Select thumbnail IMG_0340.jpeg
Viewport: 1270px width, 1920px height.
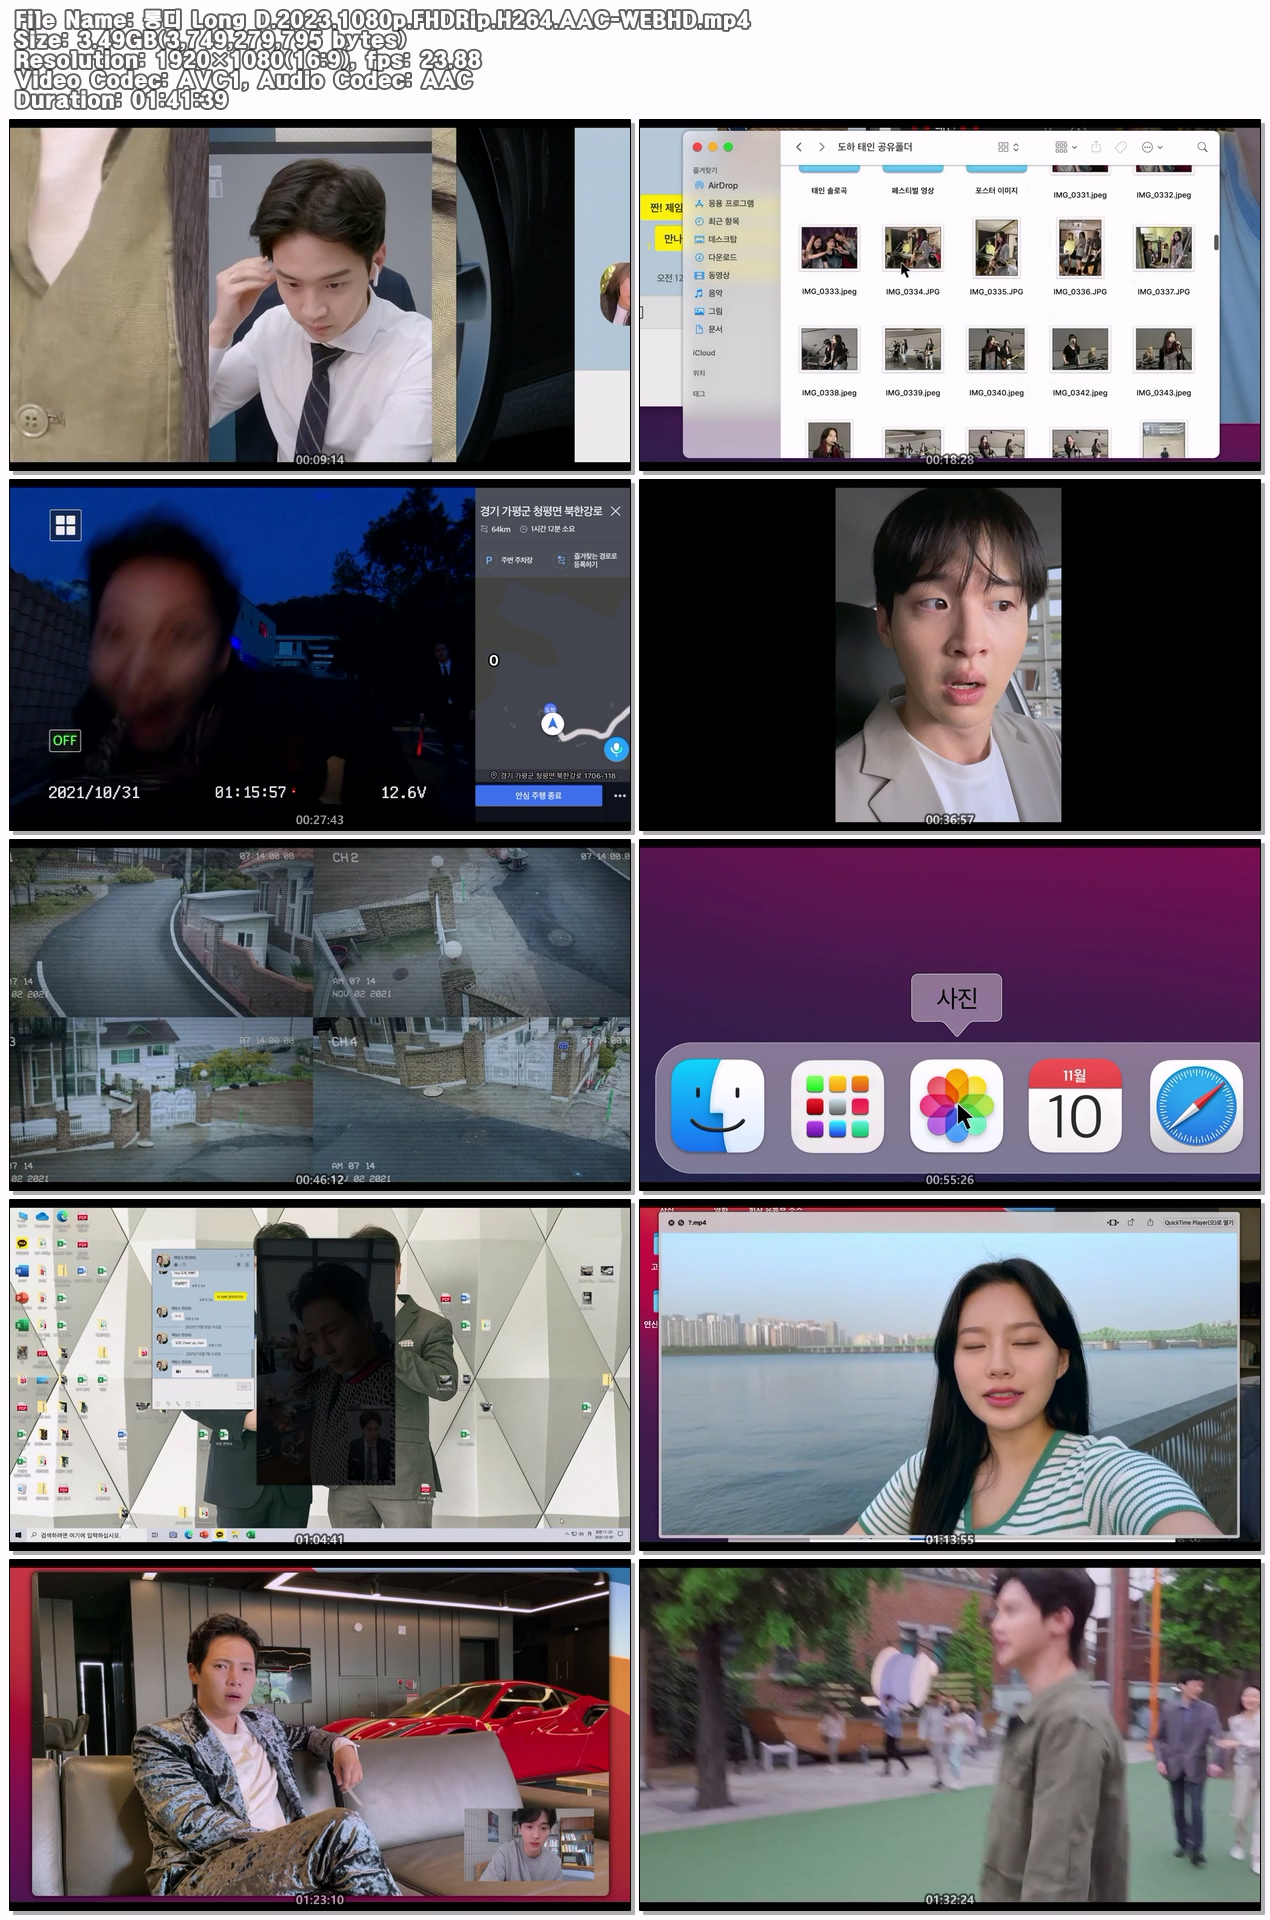coord(996,350)
